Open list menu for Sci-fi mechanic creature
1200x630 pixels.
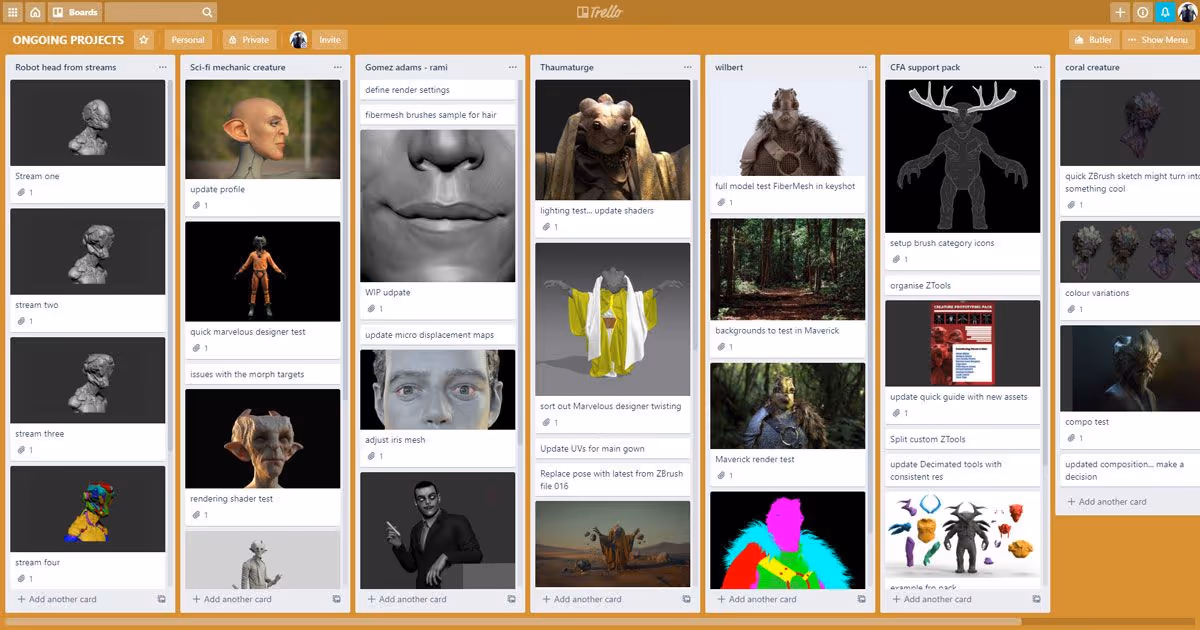337,67
